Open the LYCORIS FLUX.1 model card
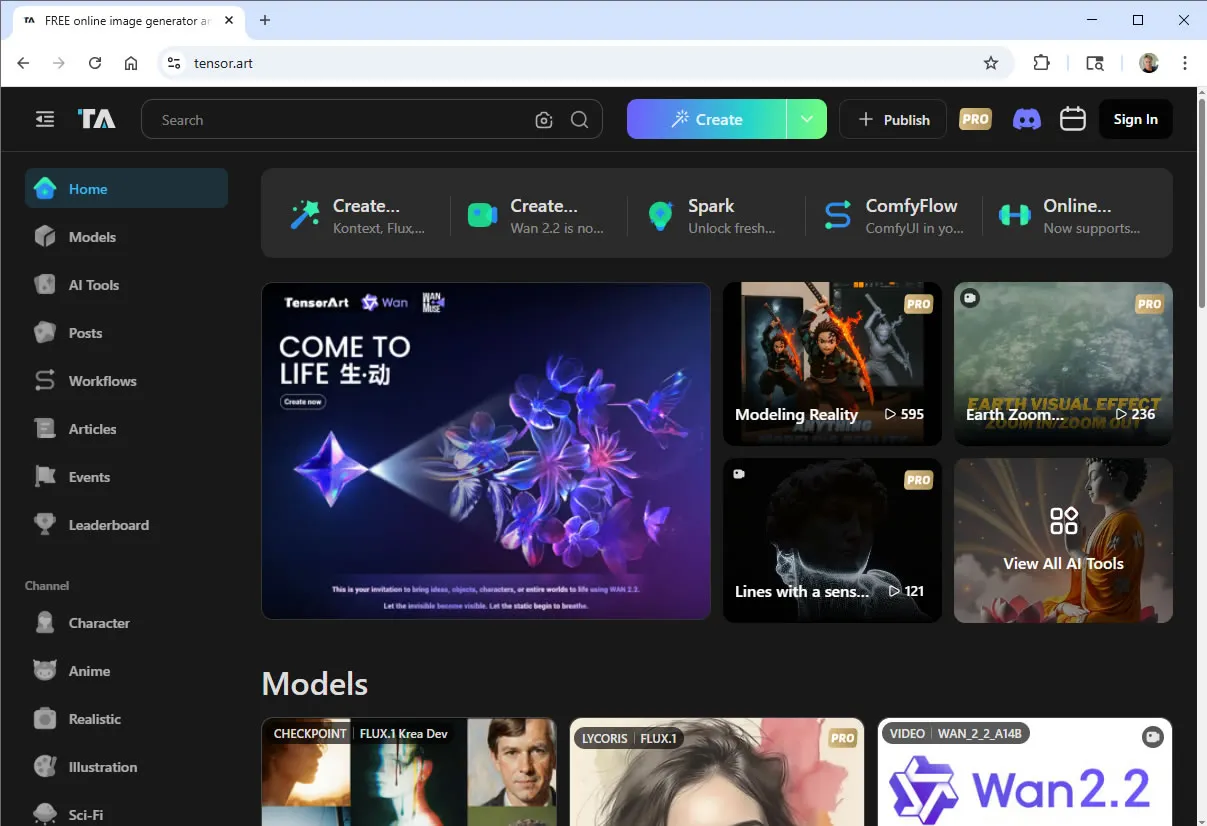1207x826 pixels. pos(717,772)
